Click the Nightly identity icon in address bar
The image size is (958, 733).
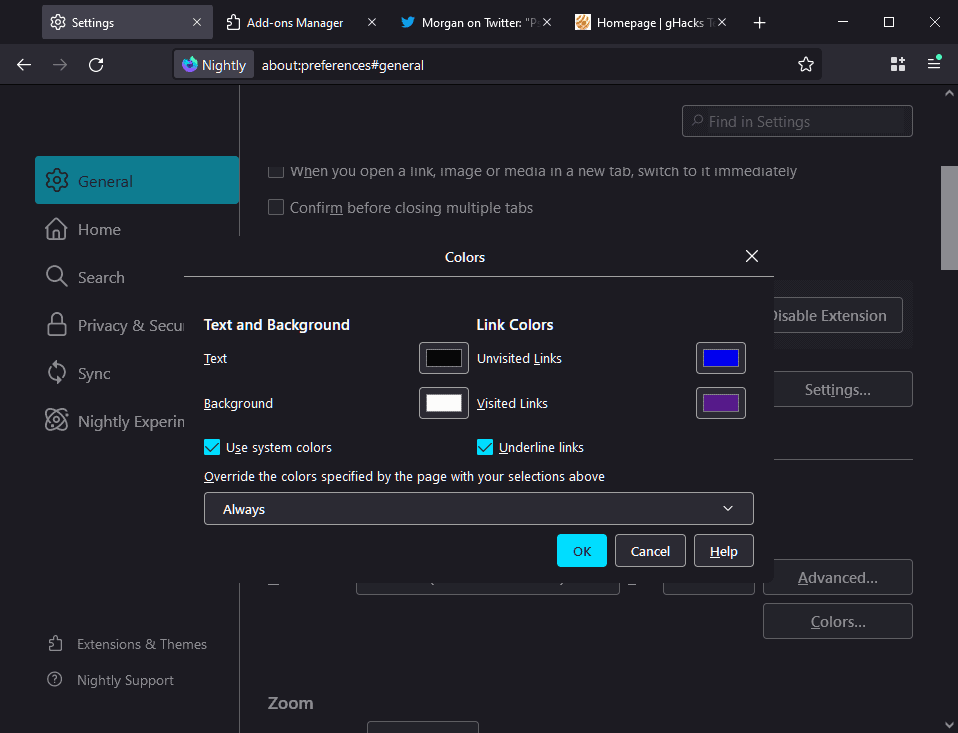pyautogui.click(x=214, y=65)
